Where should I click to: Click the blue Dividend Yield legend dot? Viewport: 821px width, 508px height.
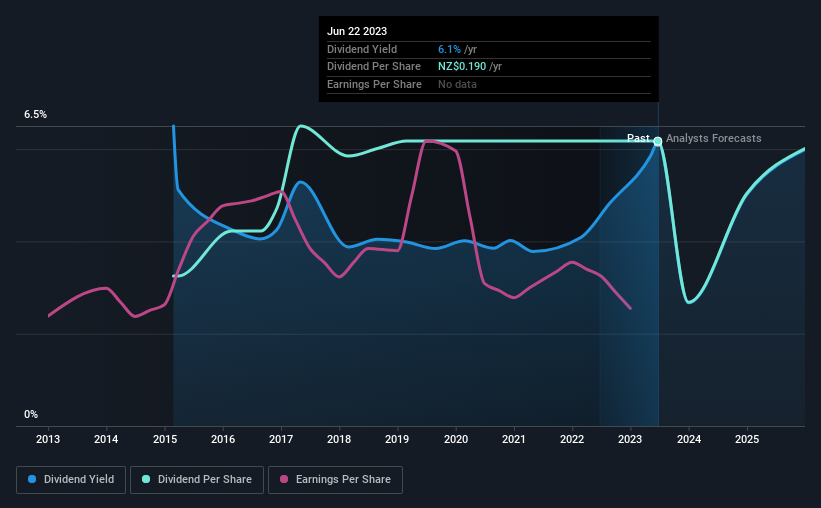coord(32,479)
